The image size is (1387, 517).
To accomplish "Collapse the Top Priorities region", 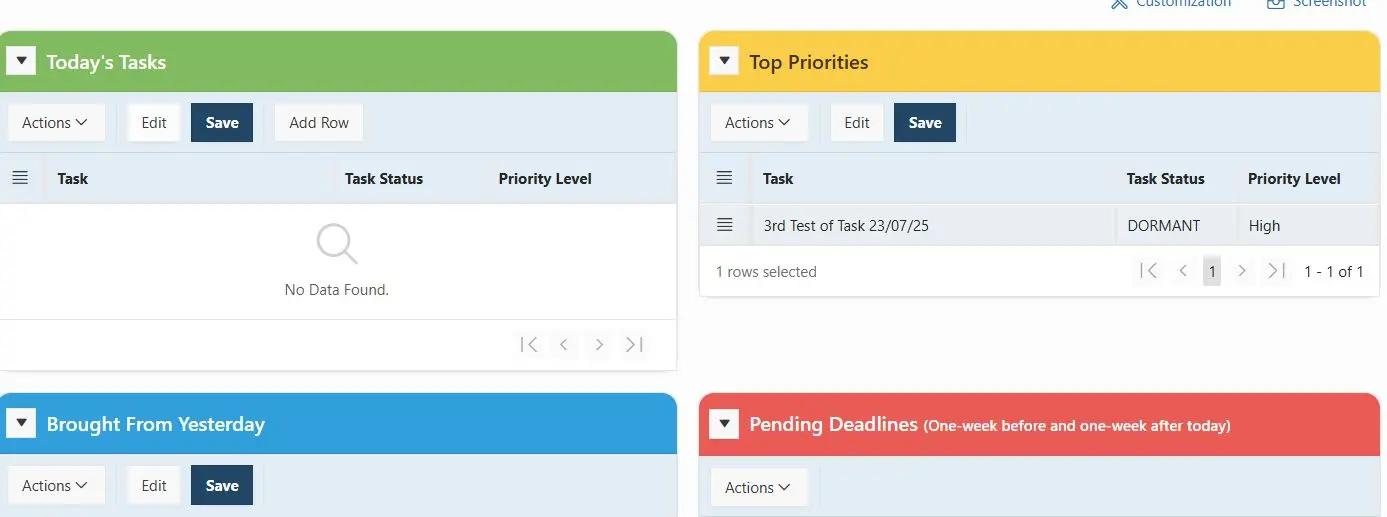I will tap(724, 61).
